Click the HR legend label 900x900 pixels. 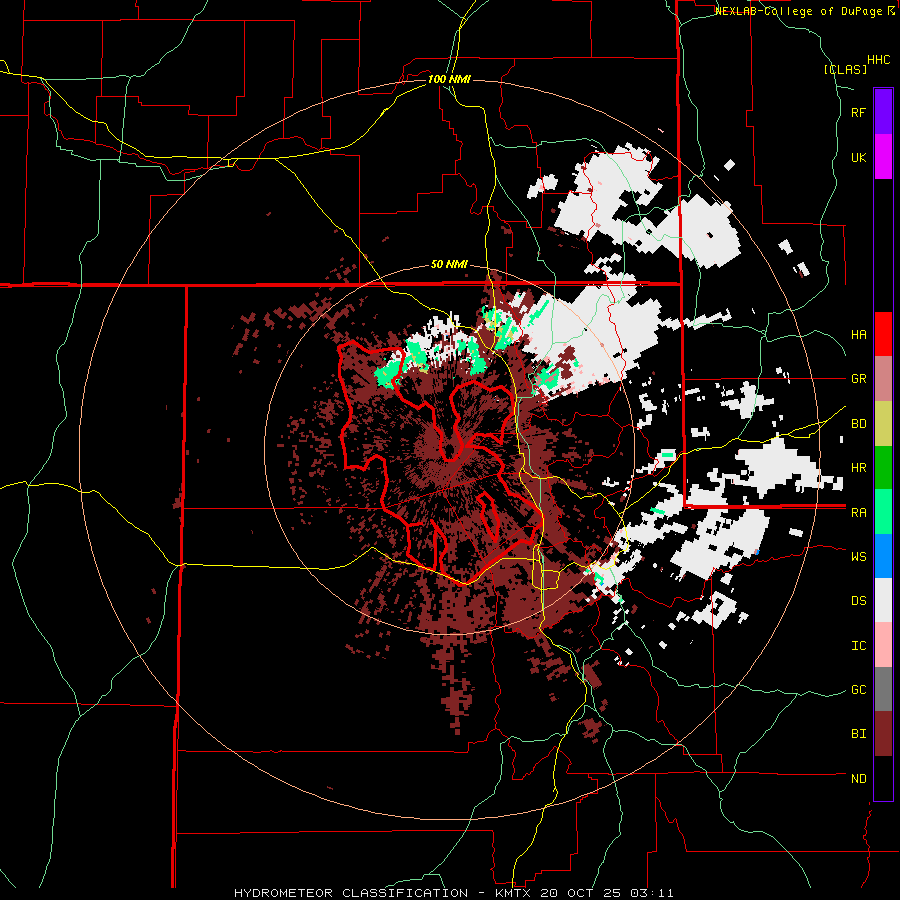click(x=858, y=468)
